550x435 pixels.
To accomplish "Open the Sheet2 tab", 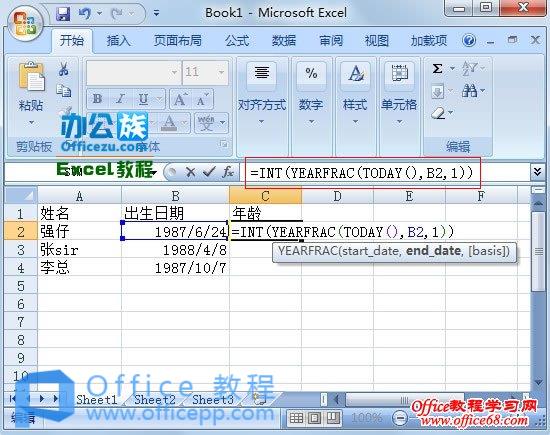I will coord(155,400).
